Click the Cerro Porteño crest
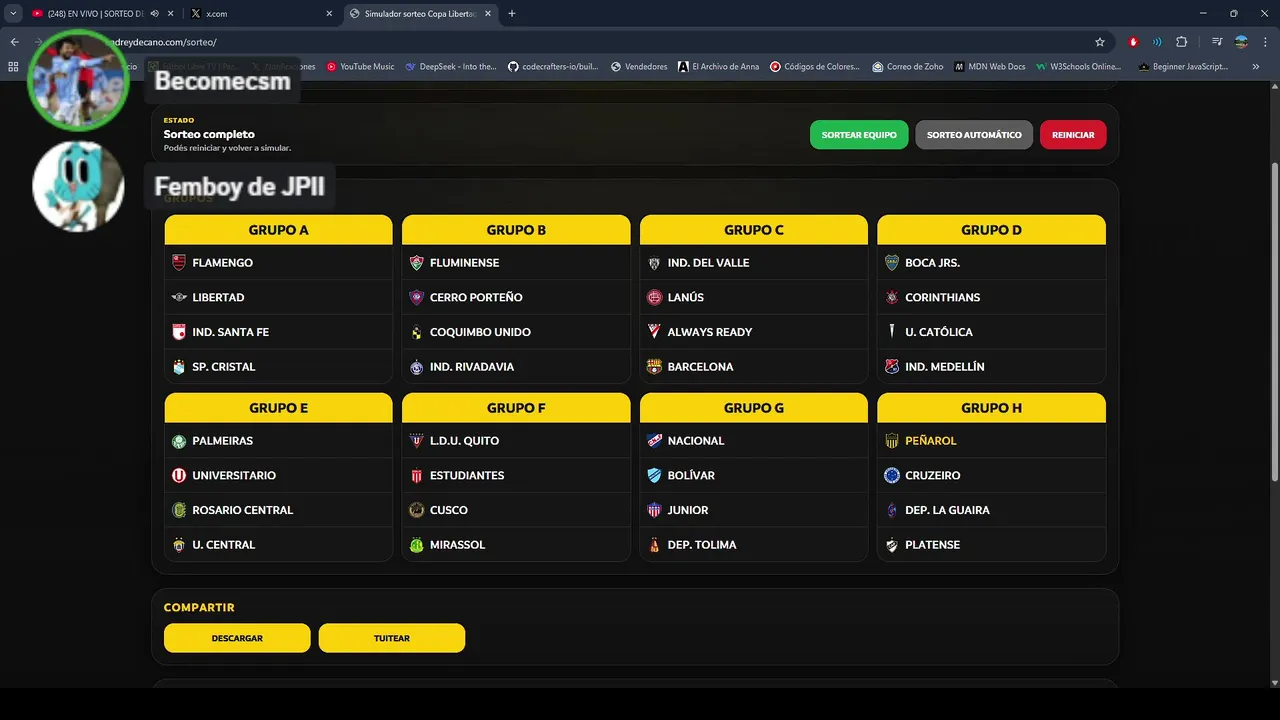 coord(416,297)
